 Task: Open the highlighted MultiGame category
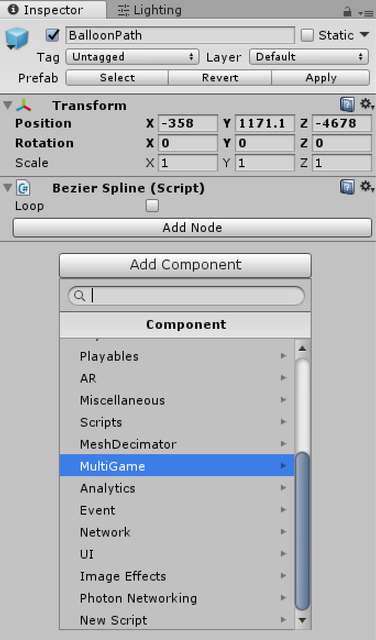point(177,466)
